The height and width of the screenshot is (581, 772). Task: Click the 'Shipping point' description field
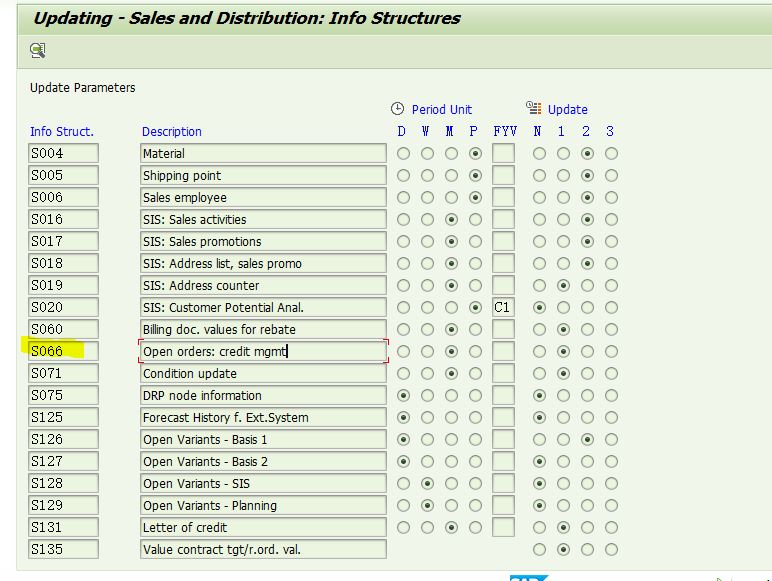(x=263, y=176)
